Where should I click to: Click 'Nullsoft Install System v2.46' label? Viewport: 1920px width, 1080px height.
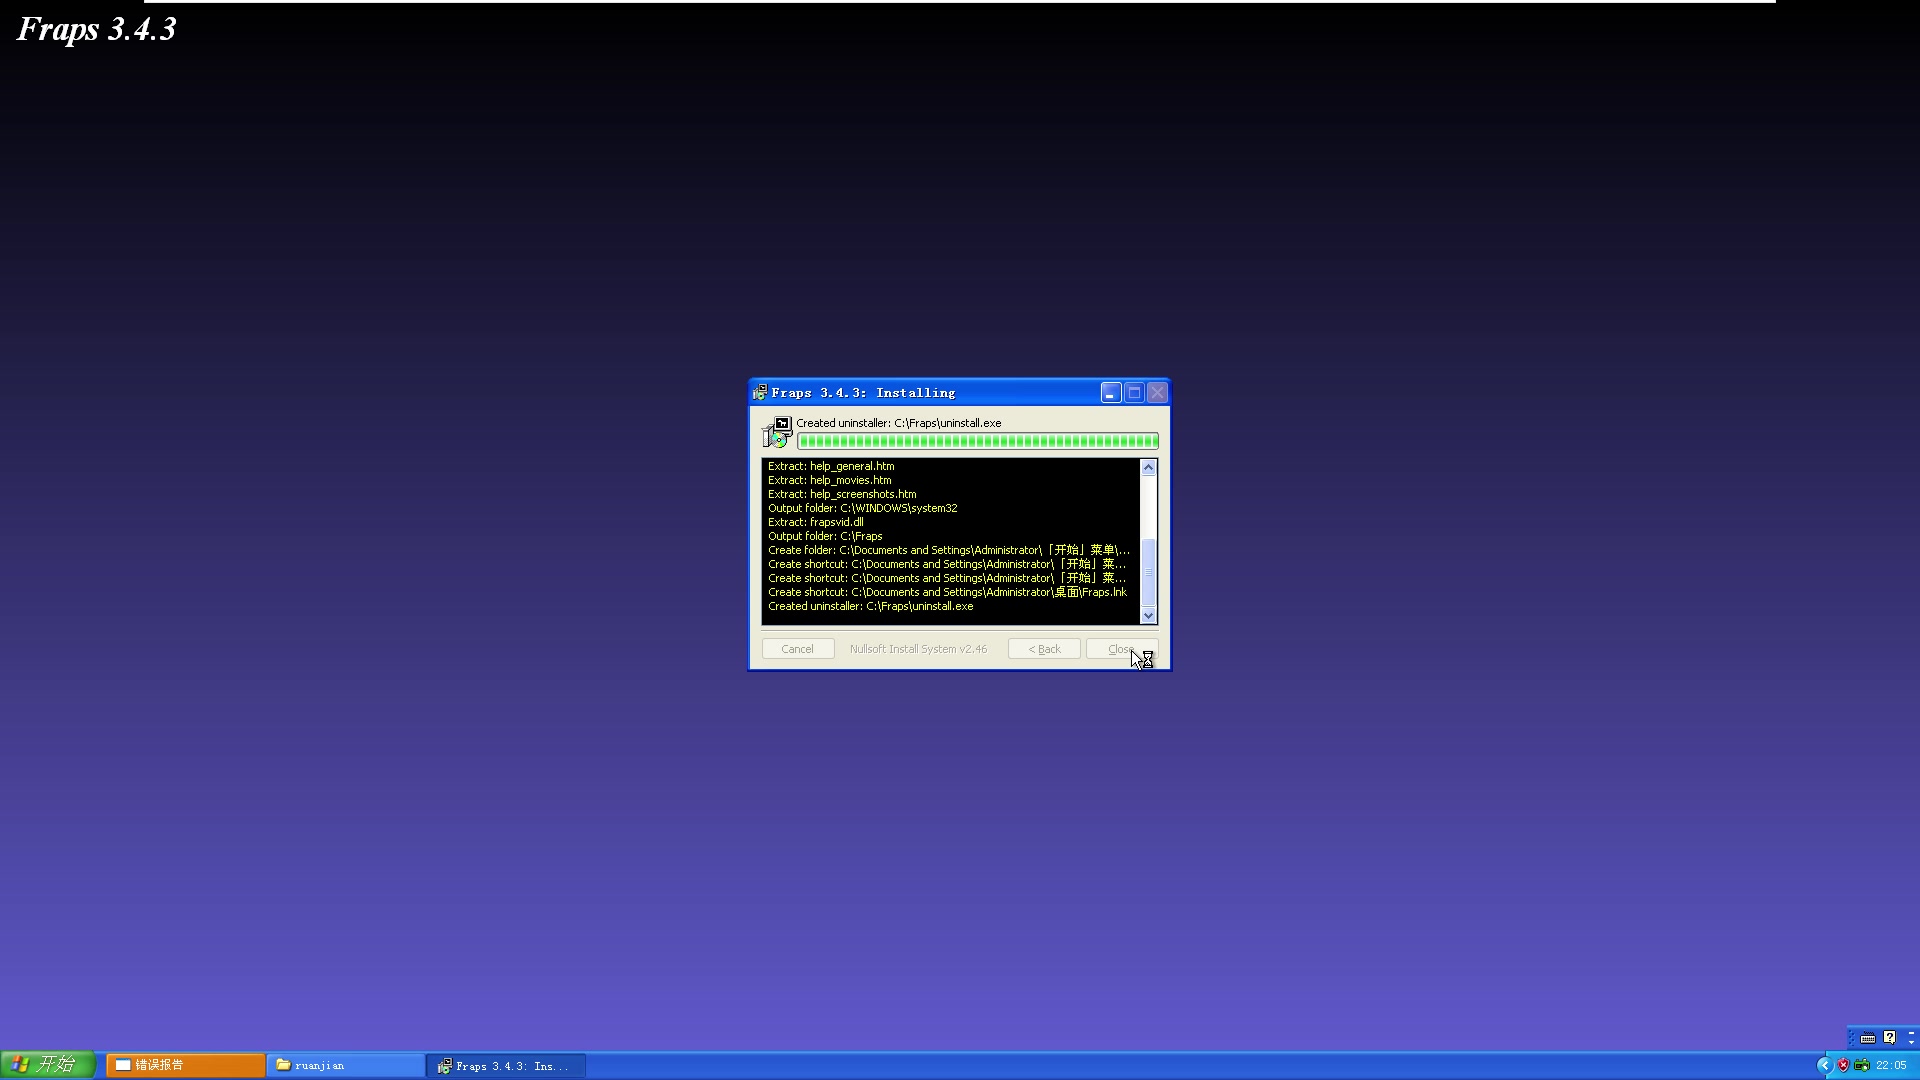918,649
